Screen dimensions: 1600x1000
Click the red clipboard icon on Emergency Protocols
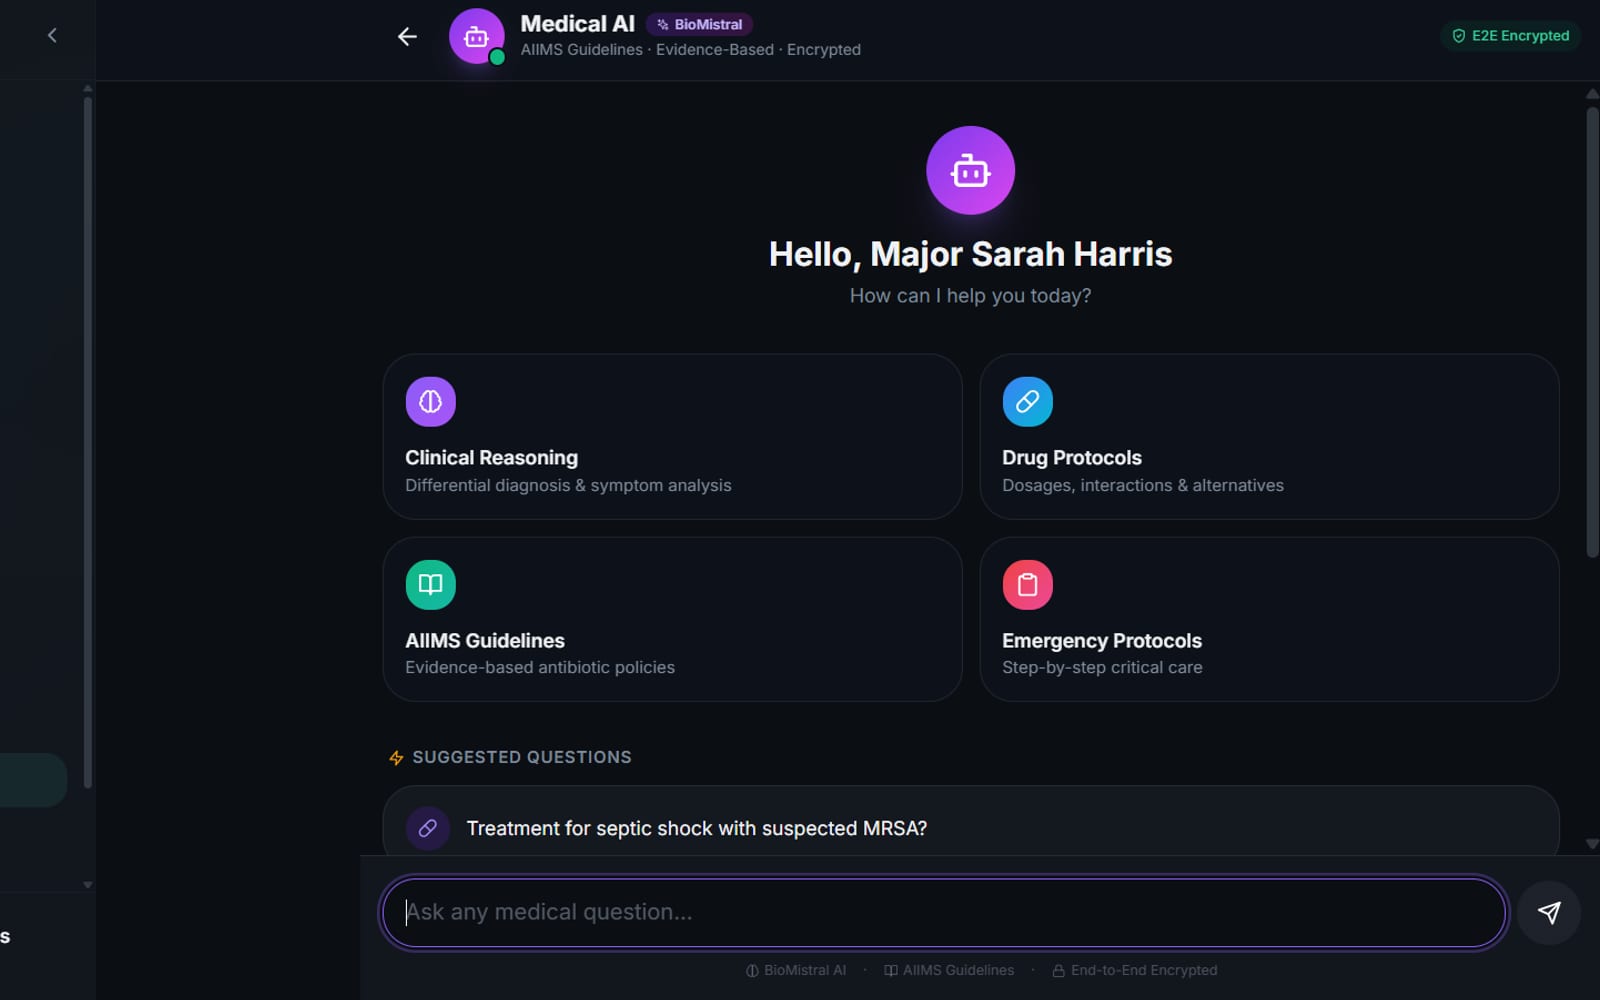click(x=1027, y=584)
